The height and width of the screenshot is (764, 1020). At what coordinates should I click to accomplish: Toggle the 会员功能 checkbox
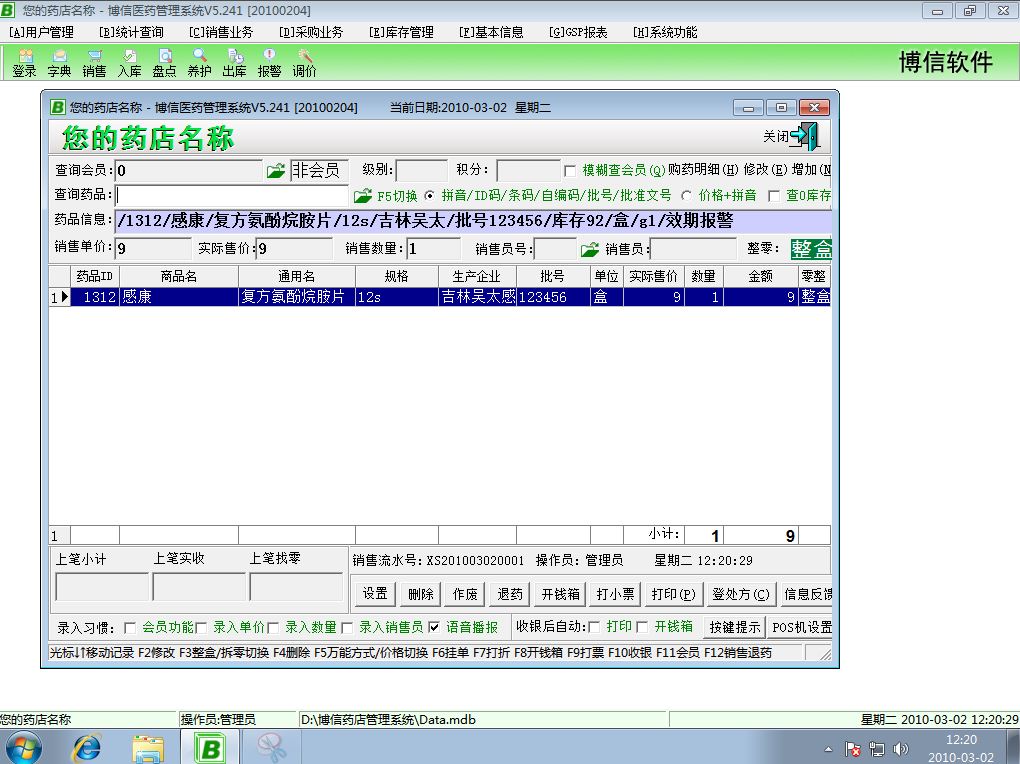[x=130, y=628]
